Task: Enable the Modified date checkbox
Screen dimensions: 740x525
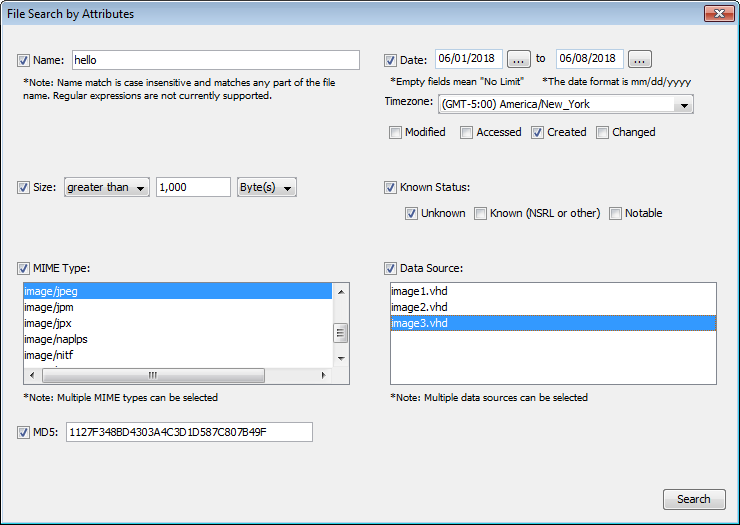Action: pyautogui.click(x=395, y=132)
